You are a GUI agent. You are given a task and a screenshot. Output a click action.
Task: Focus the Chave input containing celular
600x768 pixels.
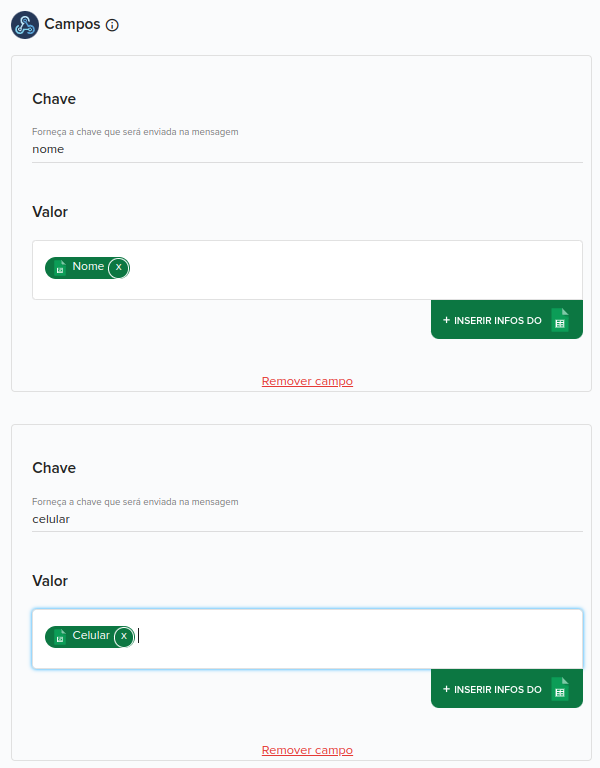coord(307,519)
